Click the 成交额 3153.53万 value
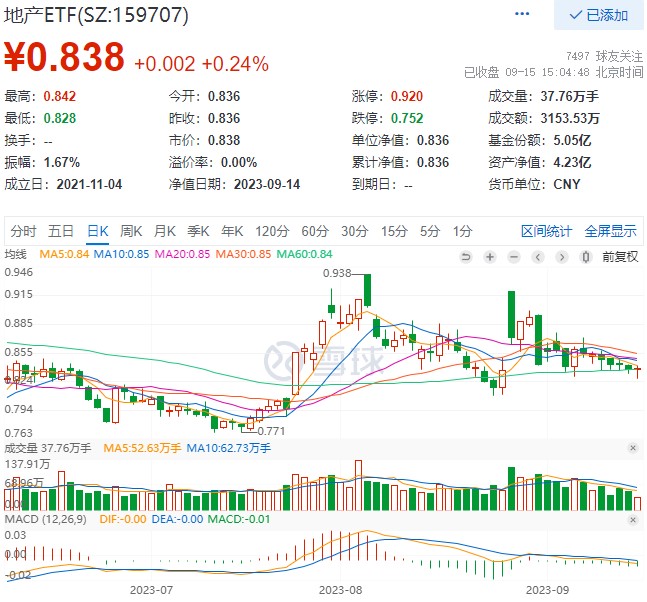Screen dimensions: 647x602 click(x=570, y=118)
